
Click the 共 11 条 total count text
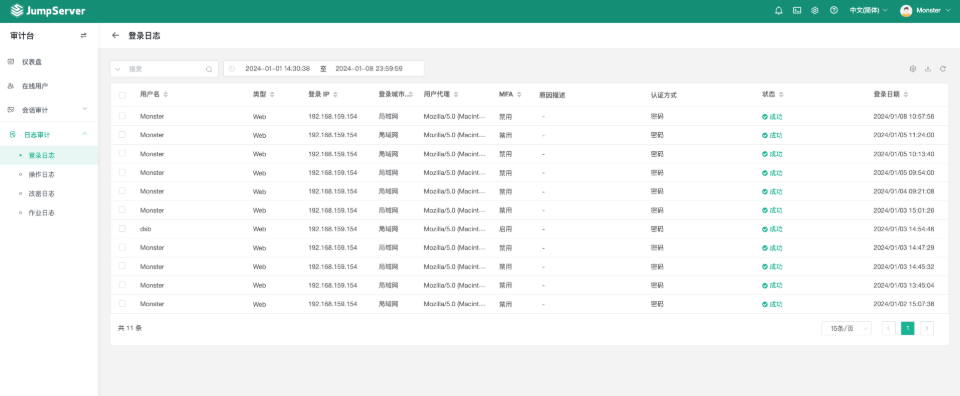click(x=130, y=328)
